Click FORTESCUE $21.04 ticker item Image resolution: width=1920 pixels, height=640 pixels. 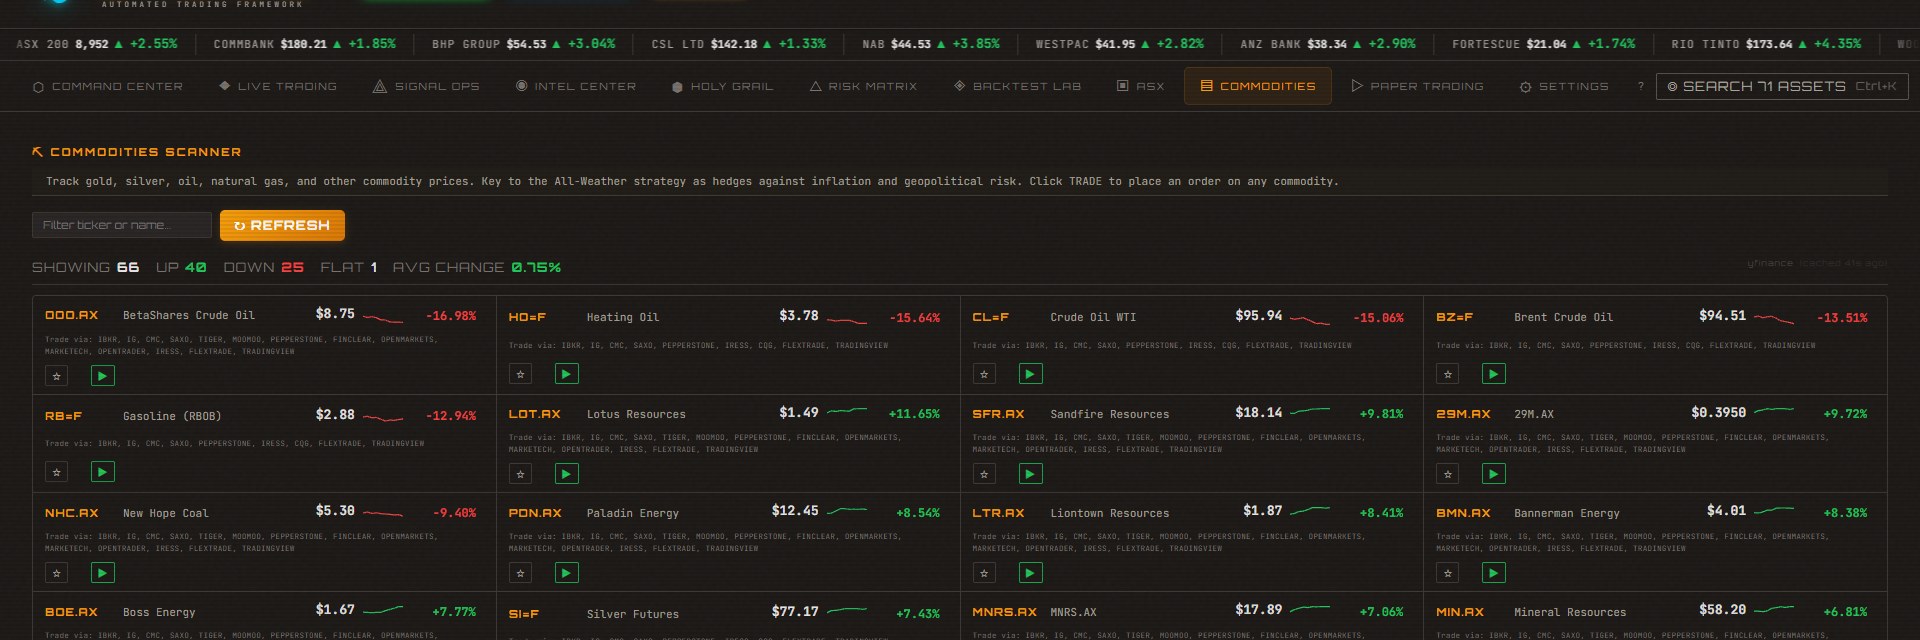click(x=1544, y=44)
